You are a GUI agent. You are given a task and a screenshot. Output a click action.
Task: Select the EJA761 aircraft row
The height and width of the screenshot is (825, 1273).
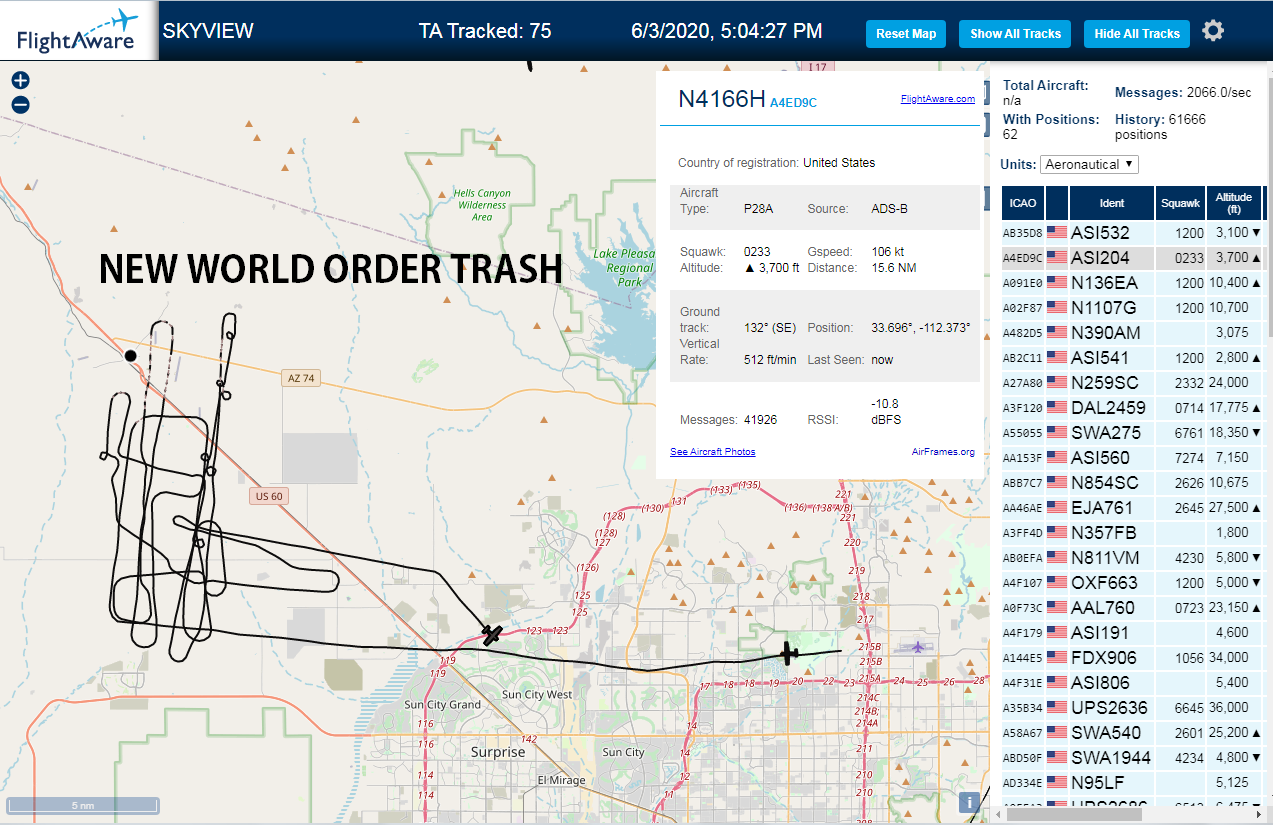(1134, 508)
